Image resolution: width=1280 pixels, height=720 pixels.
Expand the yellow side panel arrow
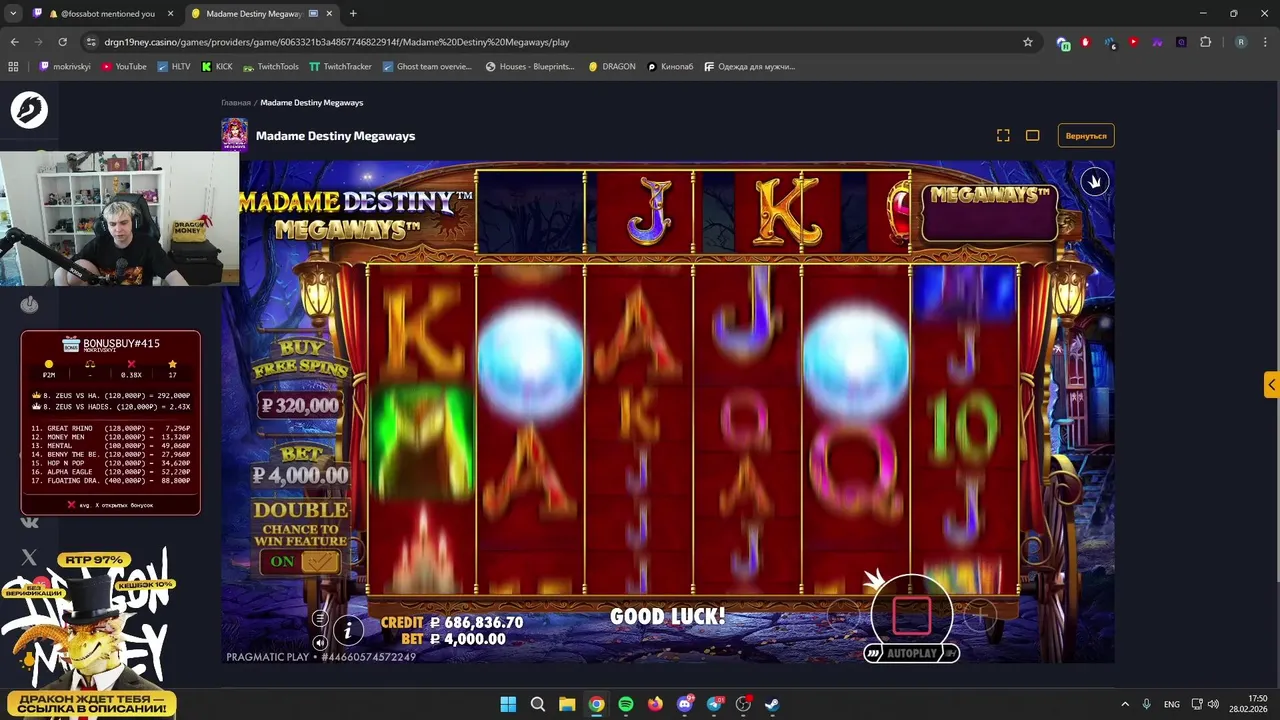point(1271,384)
